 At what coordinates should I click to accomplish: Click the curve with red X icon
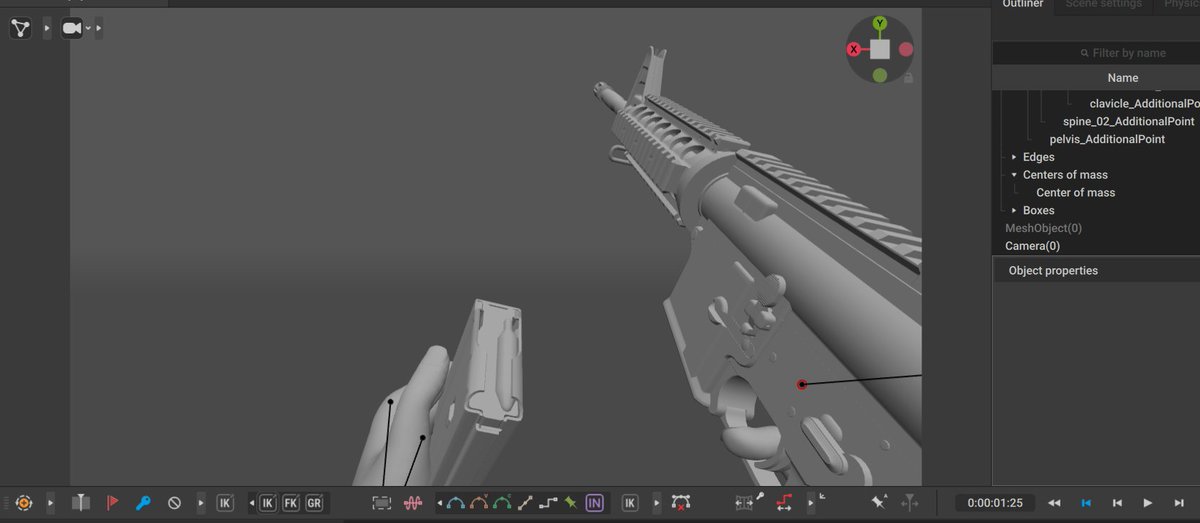coord(681,503)
